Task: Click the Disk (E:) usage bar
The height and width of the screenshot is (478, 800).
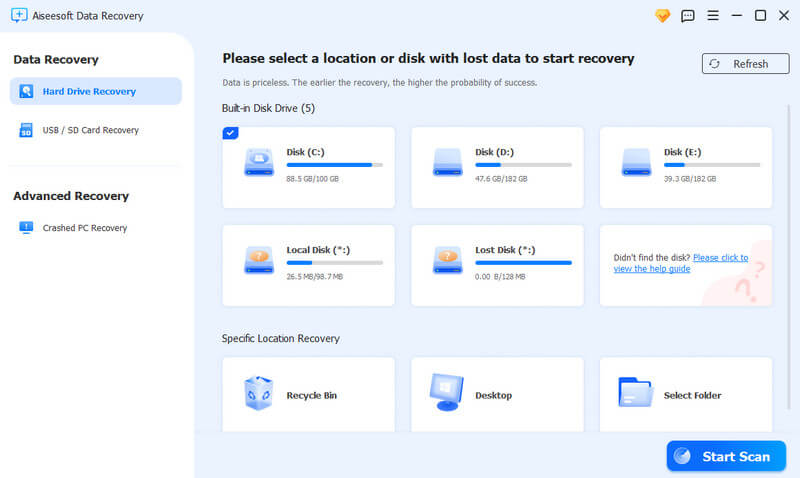Action: (712, 165)
